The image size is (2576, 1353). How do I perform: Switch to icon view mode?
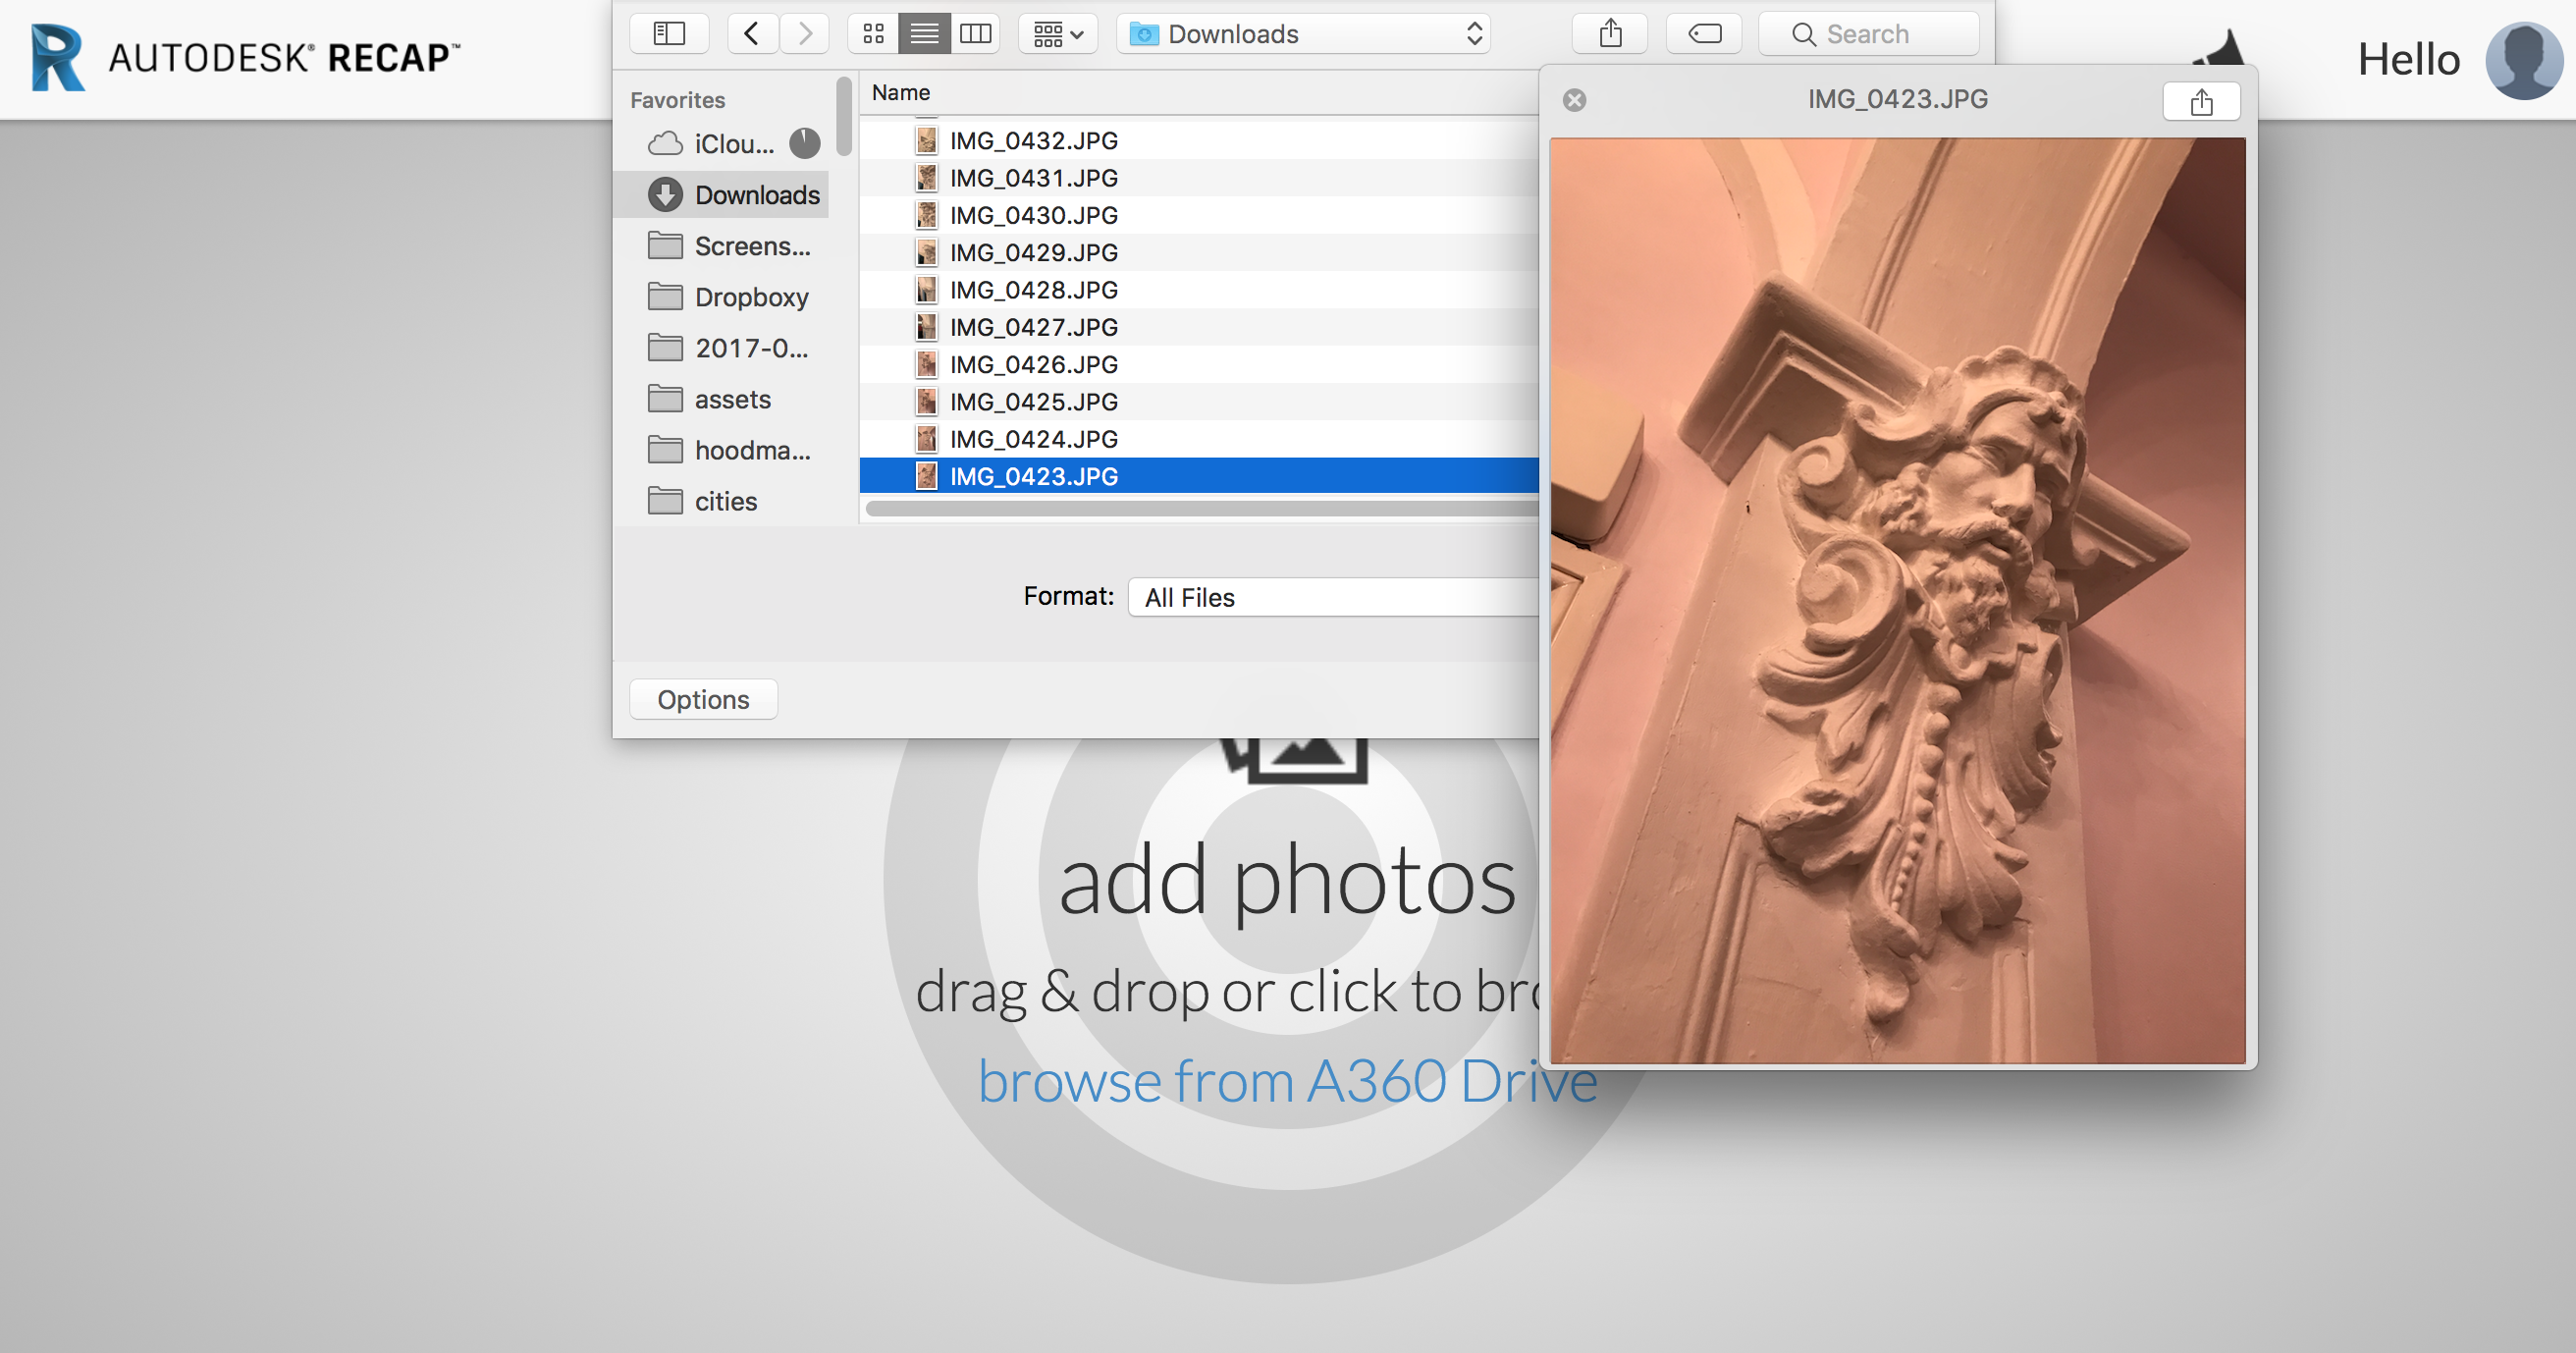(873, 34)
